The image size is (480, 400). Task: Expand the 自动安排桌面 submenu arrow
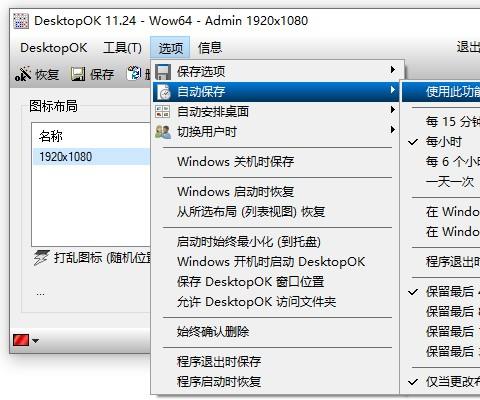click(x=393, y=110)
